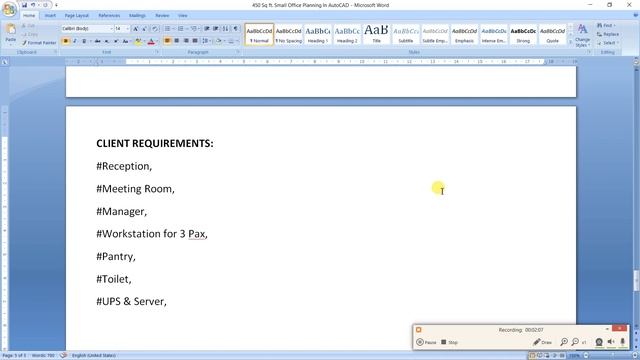The width and height of the screenshot is (640, 360).
Task: Undo last action in Quick Access Toolbar
Action: pyautogui.click(x=33, y=5)
